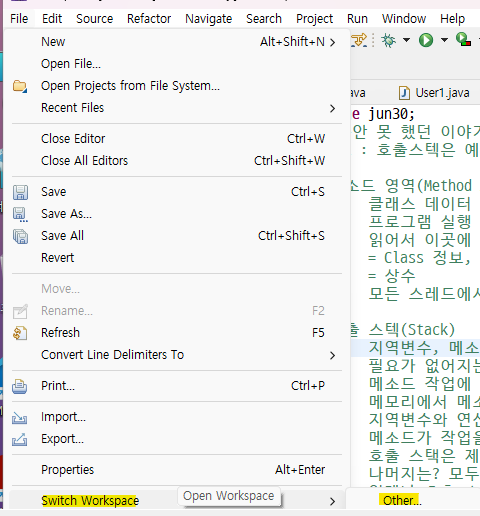Switch to the User1.java tab
The width and height of the screenshot is (480, 516).
435,93
